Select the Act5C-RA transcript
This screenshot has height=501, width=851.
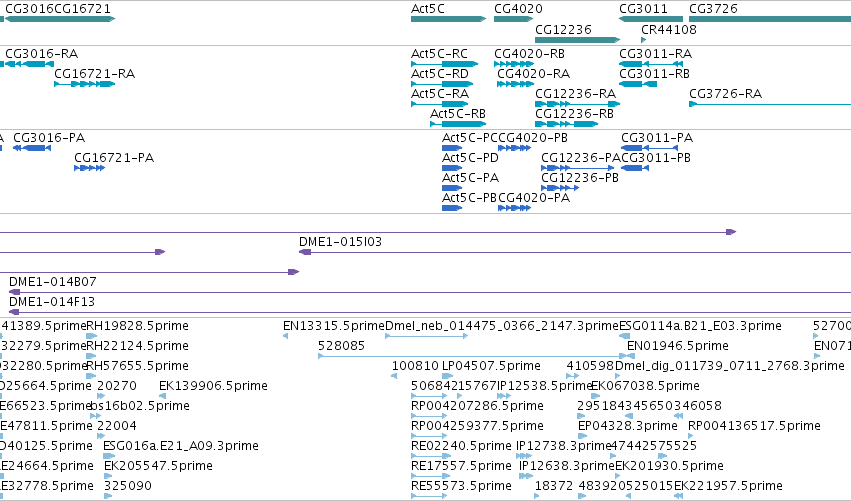440,104
